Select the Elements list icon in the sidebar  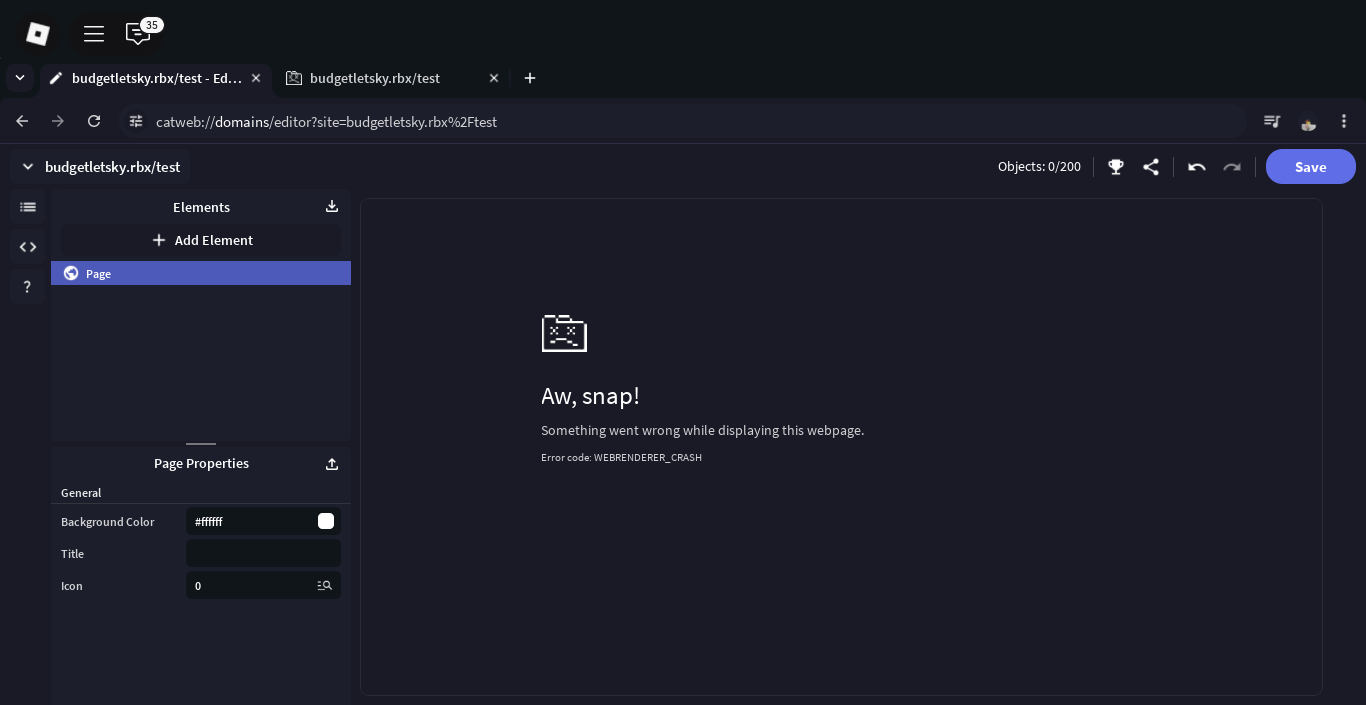point(27,206)
